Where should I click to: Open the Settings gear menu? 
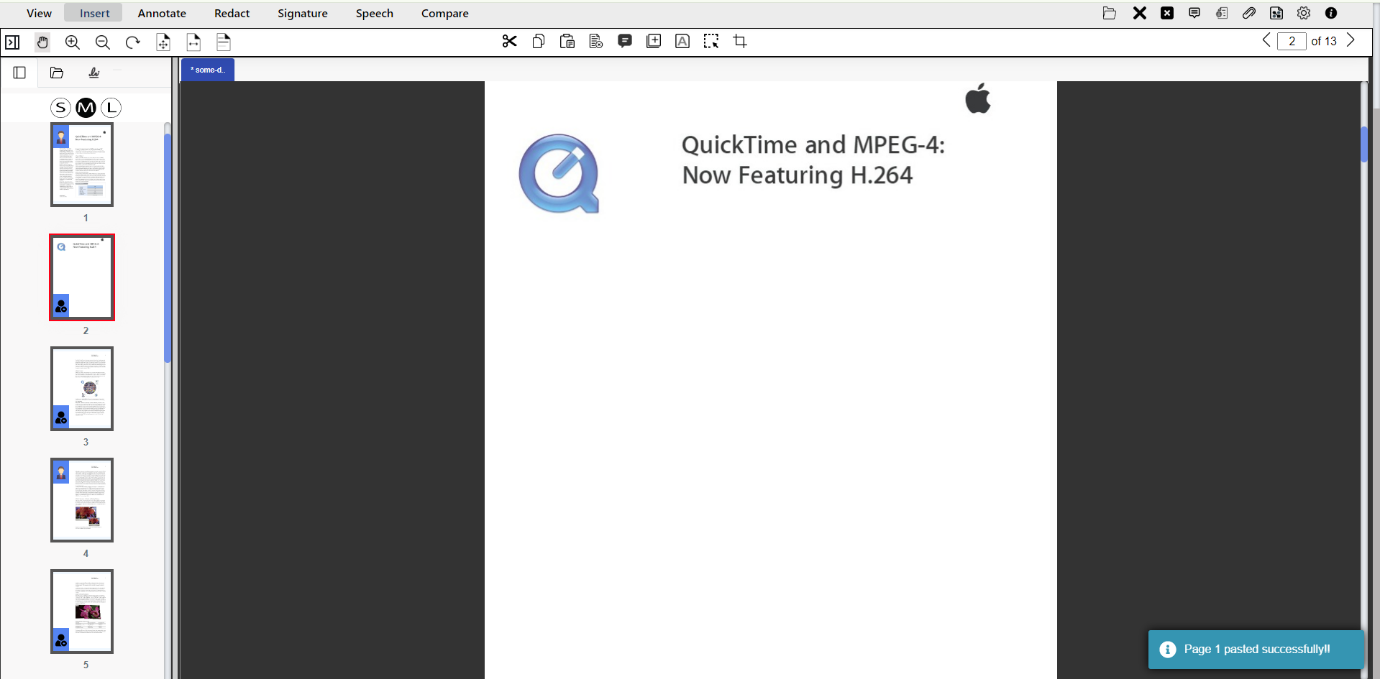pyautogui.click(x=1302, y=13)
